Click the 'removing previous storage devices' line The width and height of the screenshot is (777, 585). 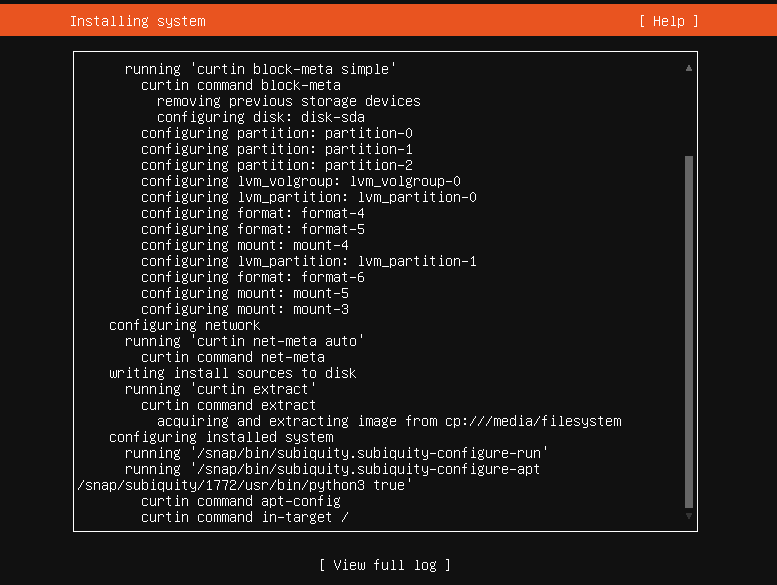tap(288, 101)
